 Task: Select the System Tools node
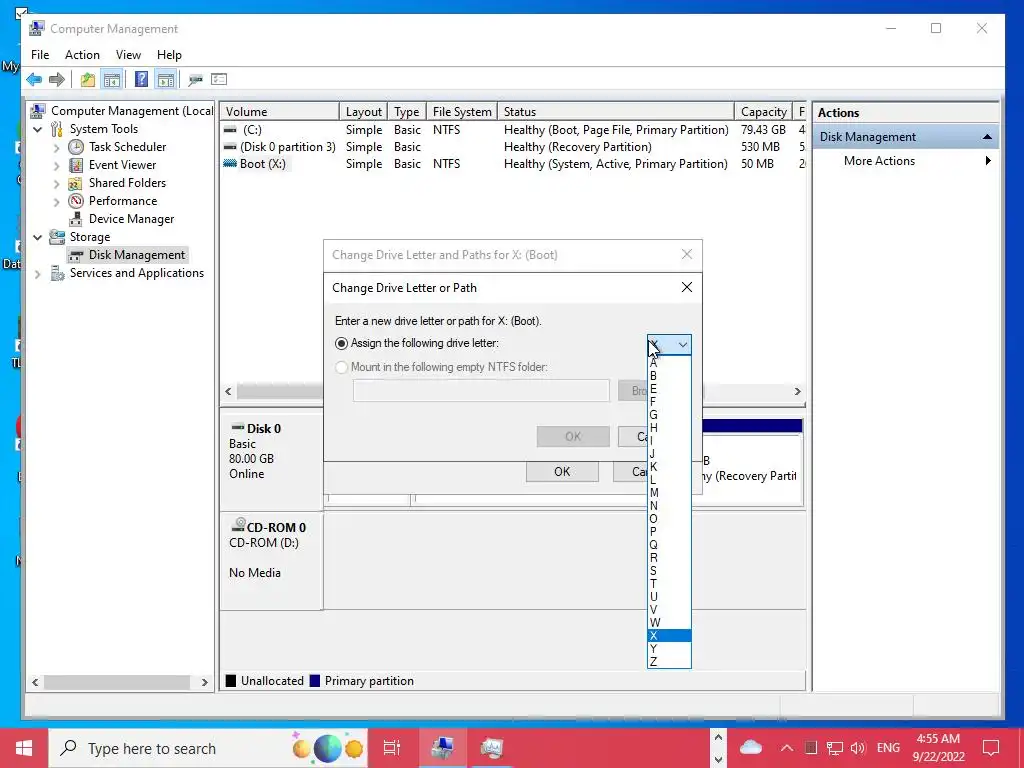[x=103, y=129]
